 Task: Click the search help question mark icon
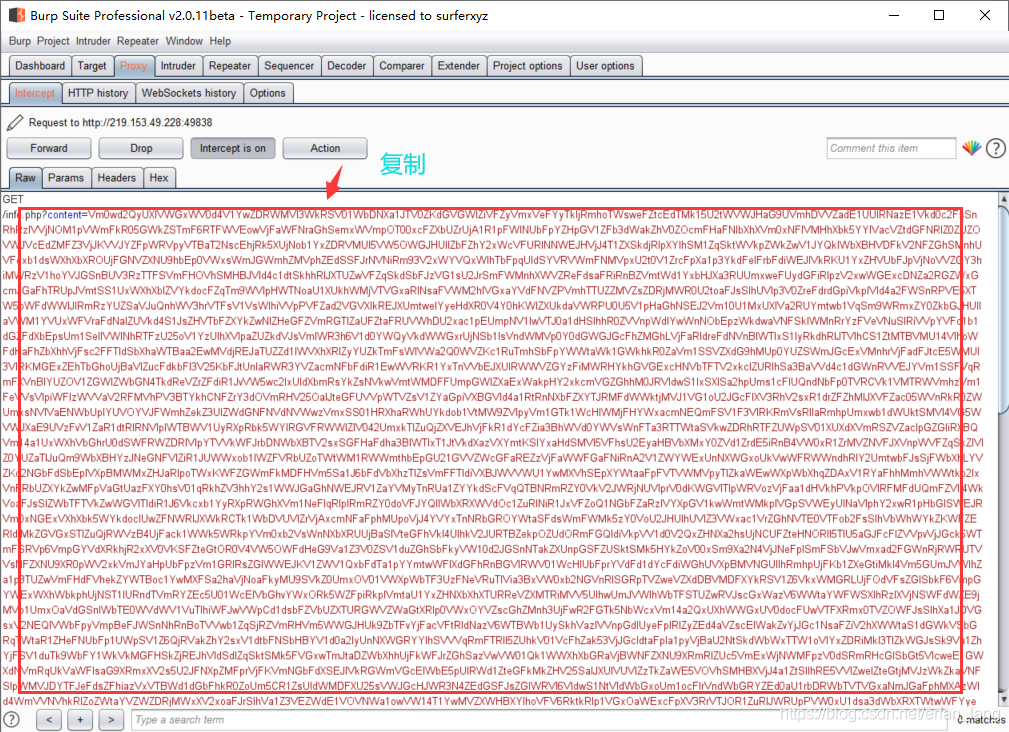click(x=12, y=720)
